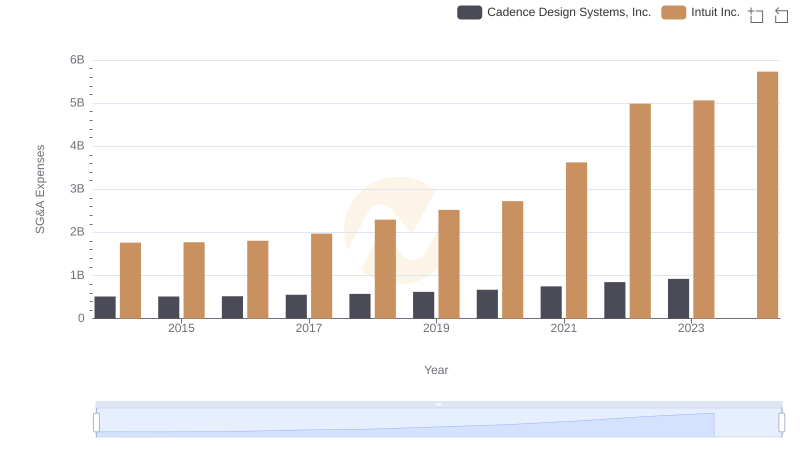Screen dimensions: 800x461
Task: Click the Year axis title
Action: click(436, 370)
